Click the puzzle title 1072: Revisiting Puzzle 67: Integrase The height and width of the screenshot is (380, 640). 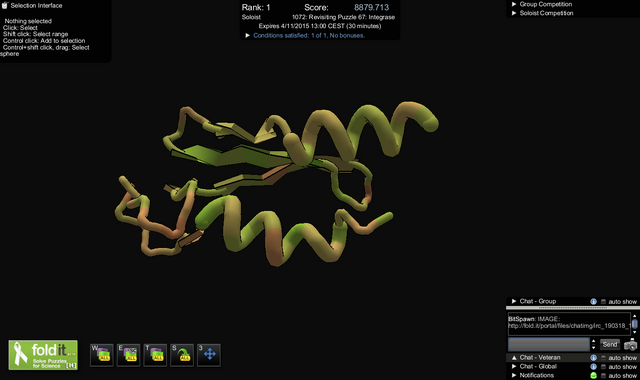[x=343, y=17]
